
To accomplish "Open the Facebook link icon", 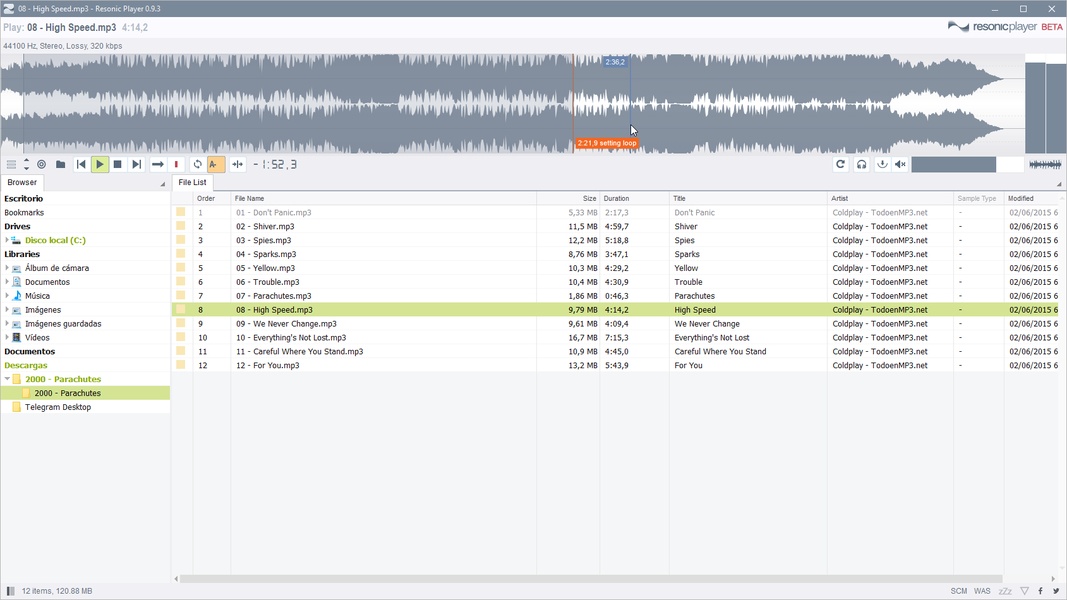I will point(1040,591).
